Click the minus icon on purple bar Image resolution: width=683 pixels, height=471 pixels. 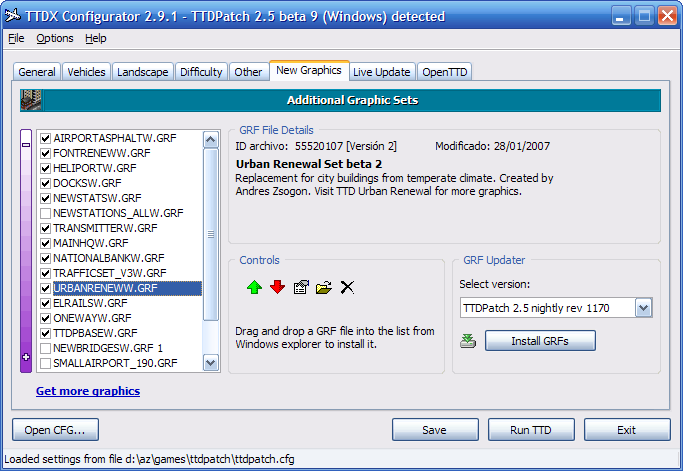(26, 144)
